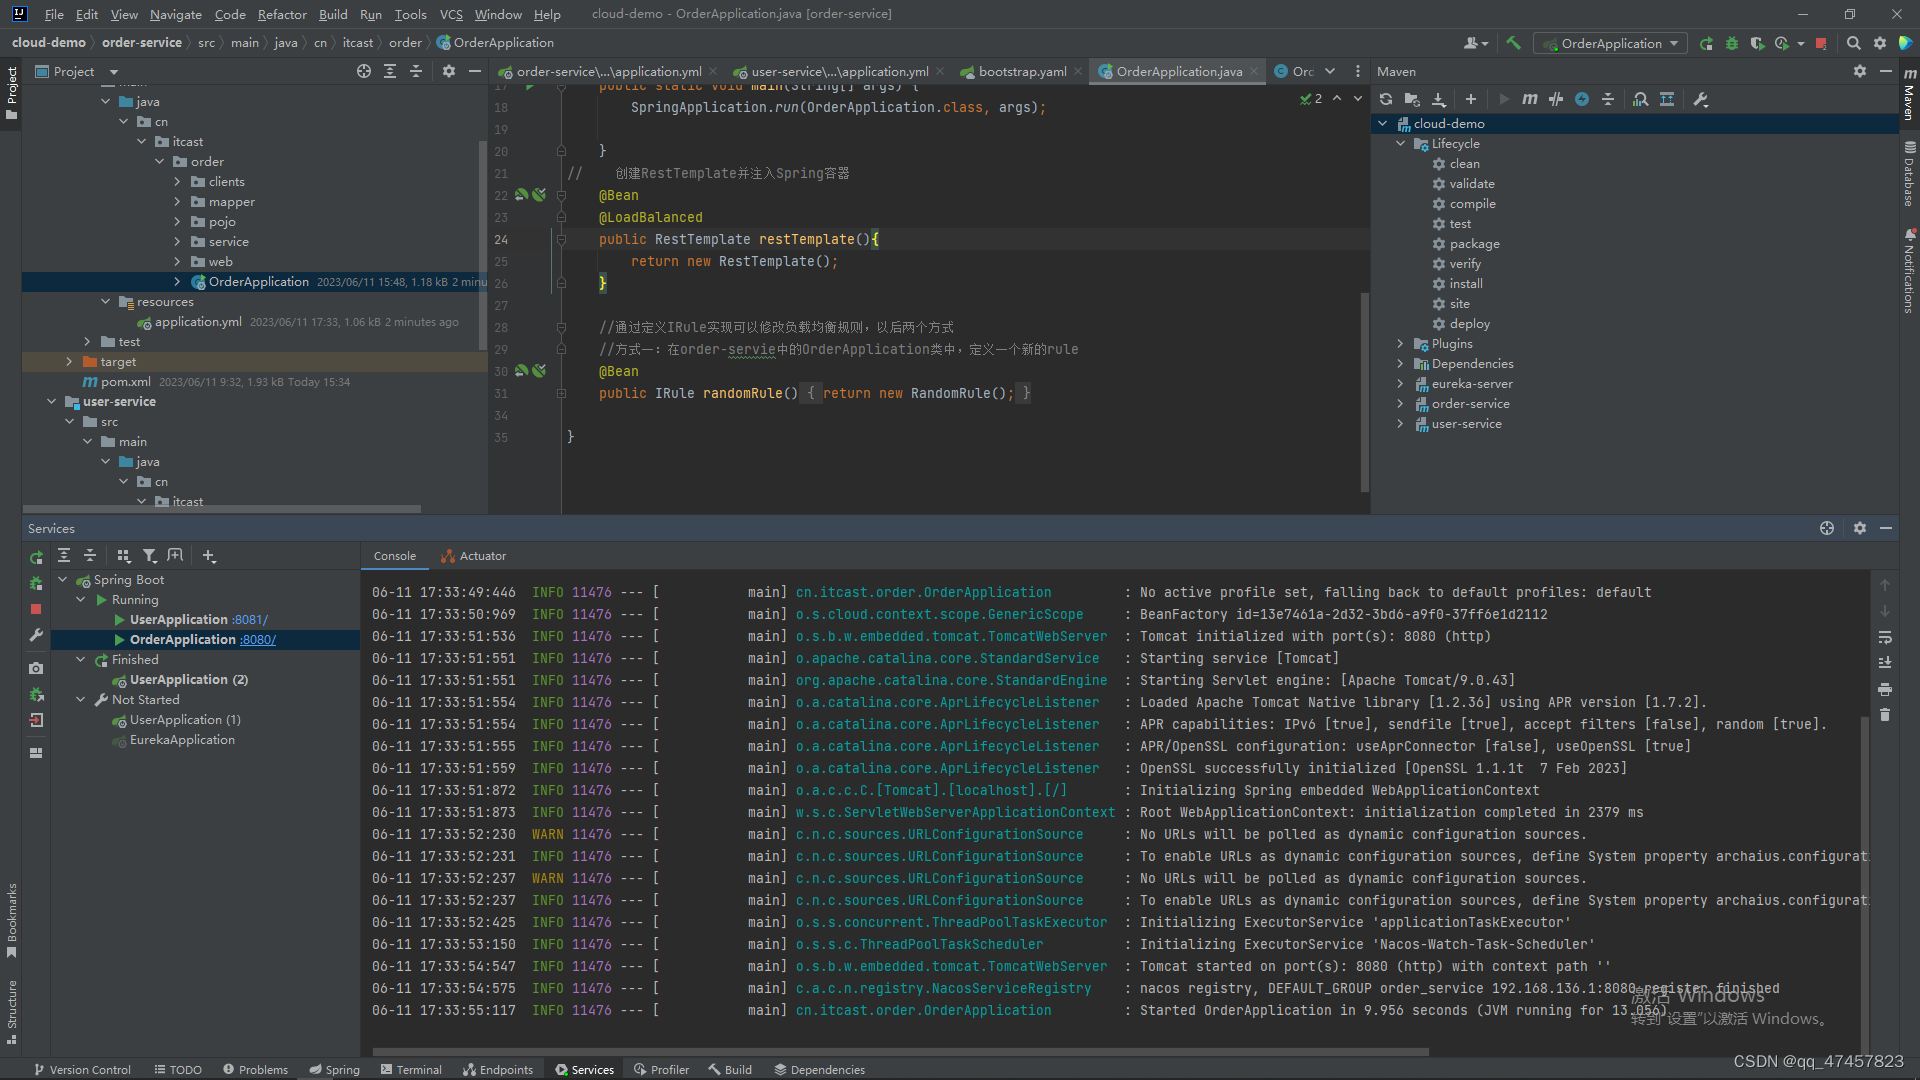1920x1080 pixels.
Task: Open OrderApplication run configuration dropdown
Action: 1612,43
